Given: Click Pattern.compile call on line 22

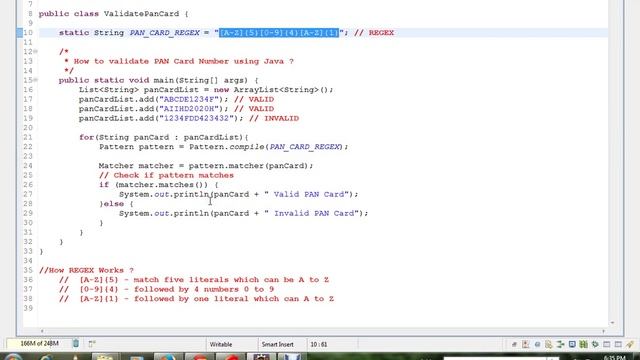Looking at the screenshot, I should click(268, 147).
